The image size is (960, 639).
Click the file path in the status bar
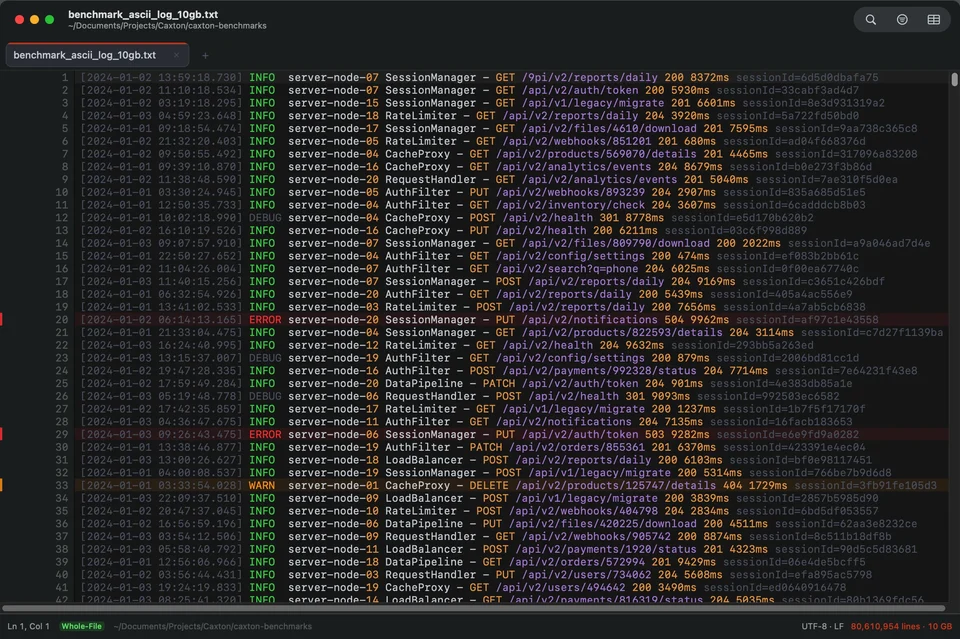[x=212, y=626]
